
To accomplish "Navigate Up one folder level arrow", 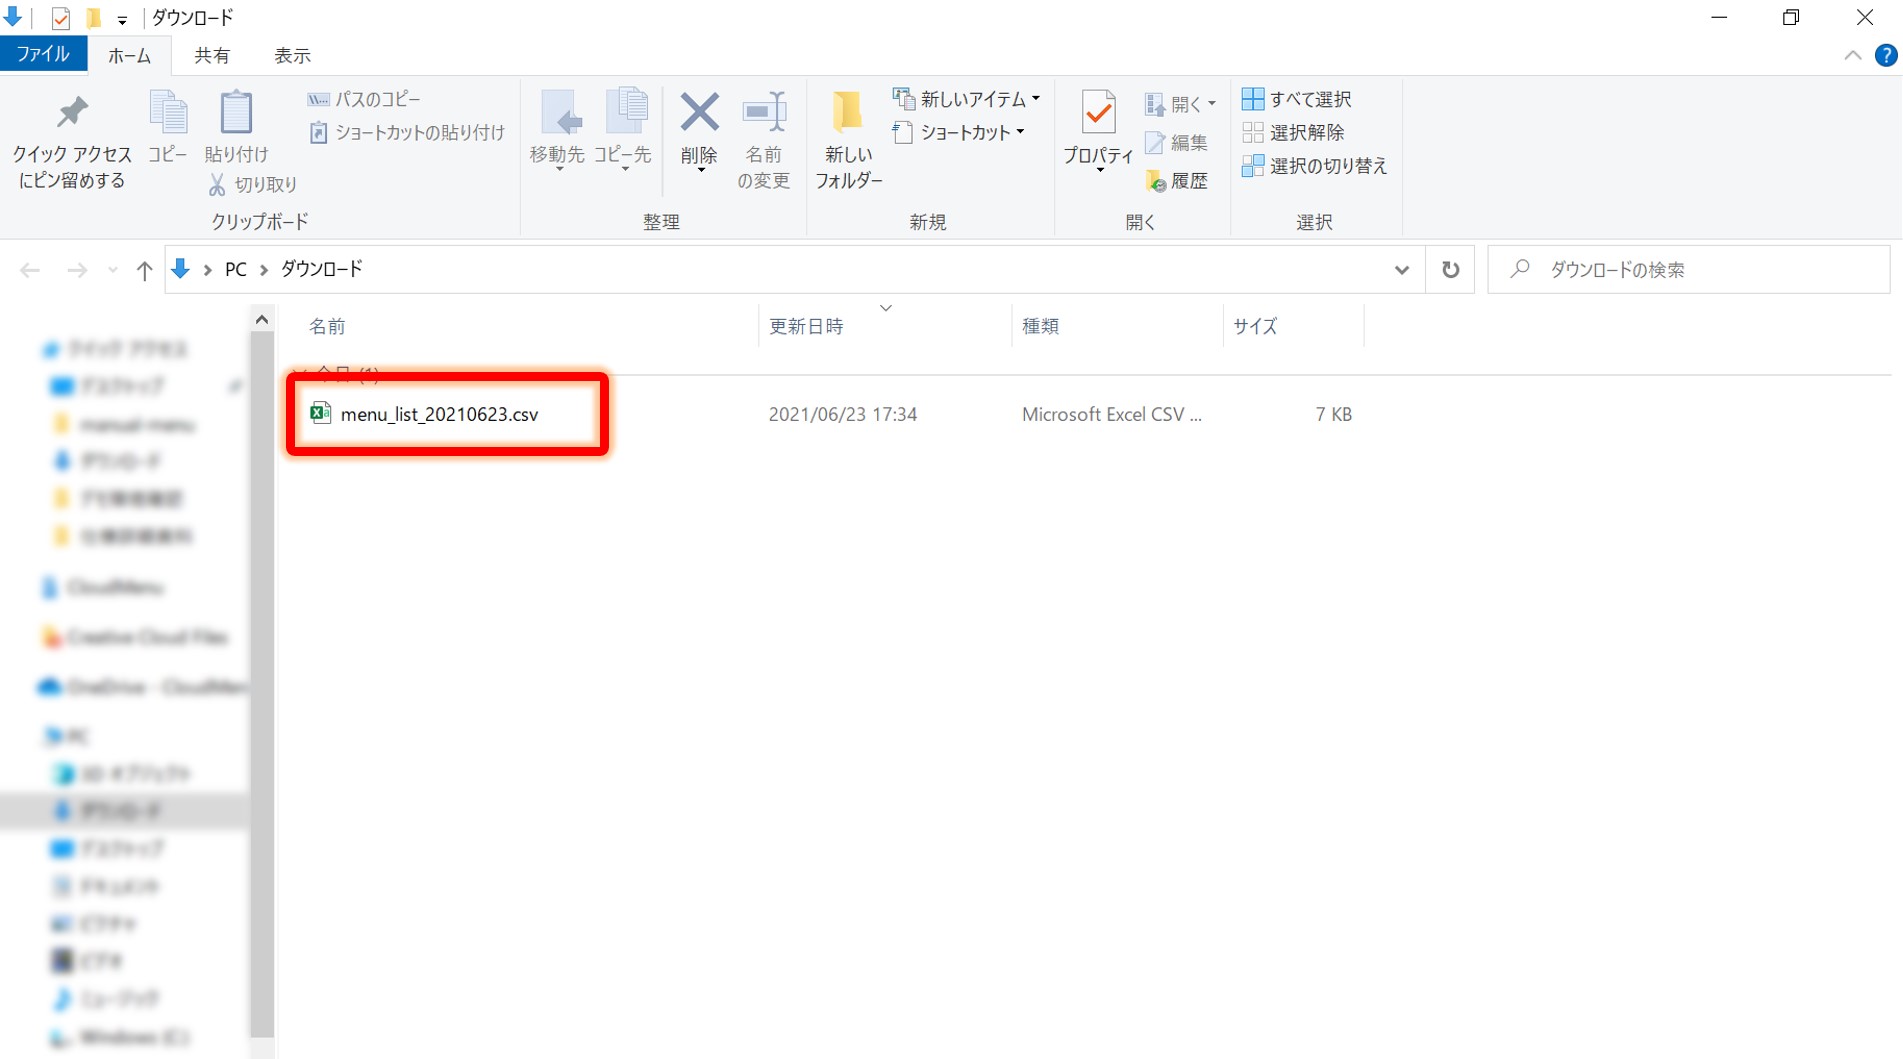I will pyautogui.click(x=144, y=270).
